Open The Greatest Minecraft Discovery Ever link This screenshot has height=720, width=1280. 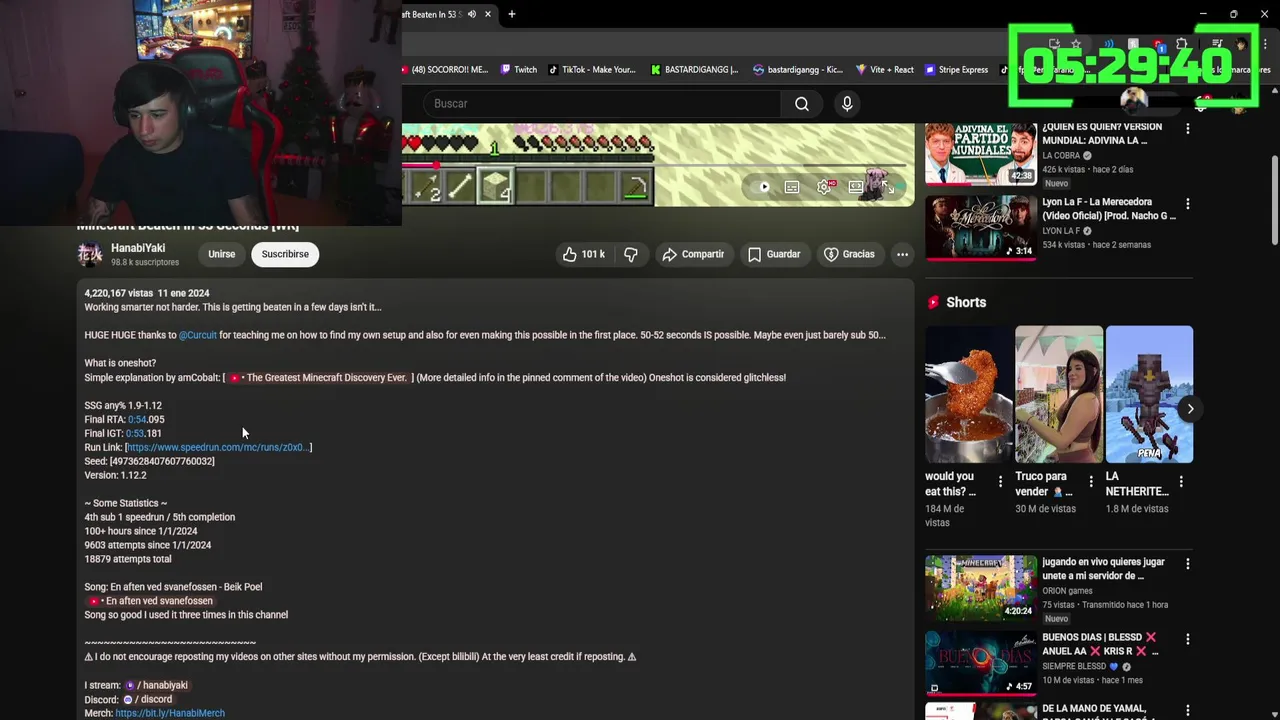click(318, 378)
